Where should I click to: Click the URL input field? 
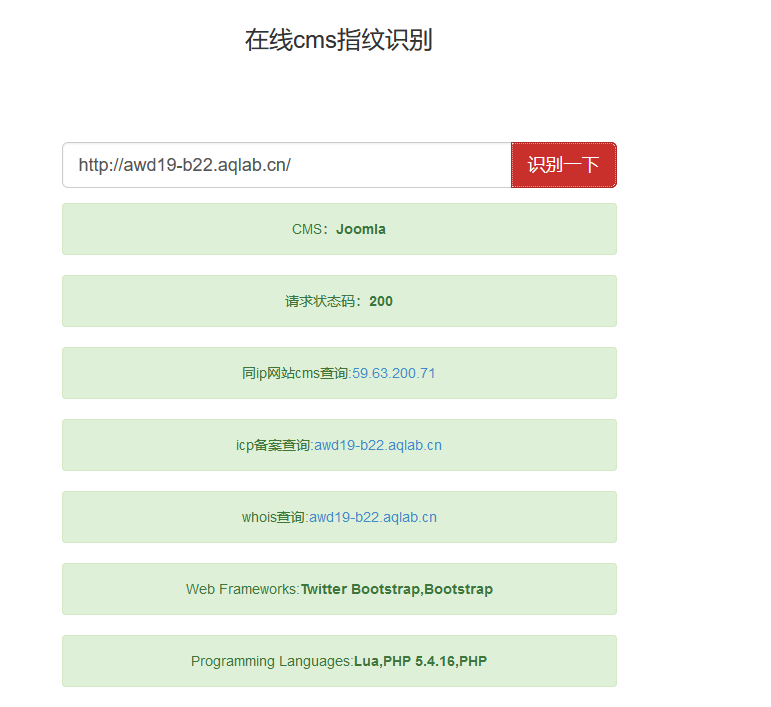287,165
